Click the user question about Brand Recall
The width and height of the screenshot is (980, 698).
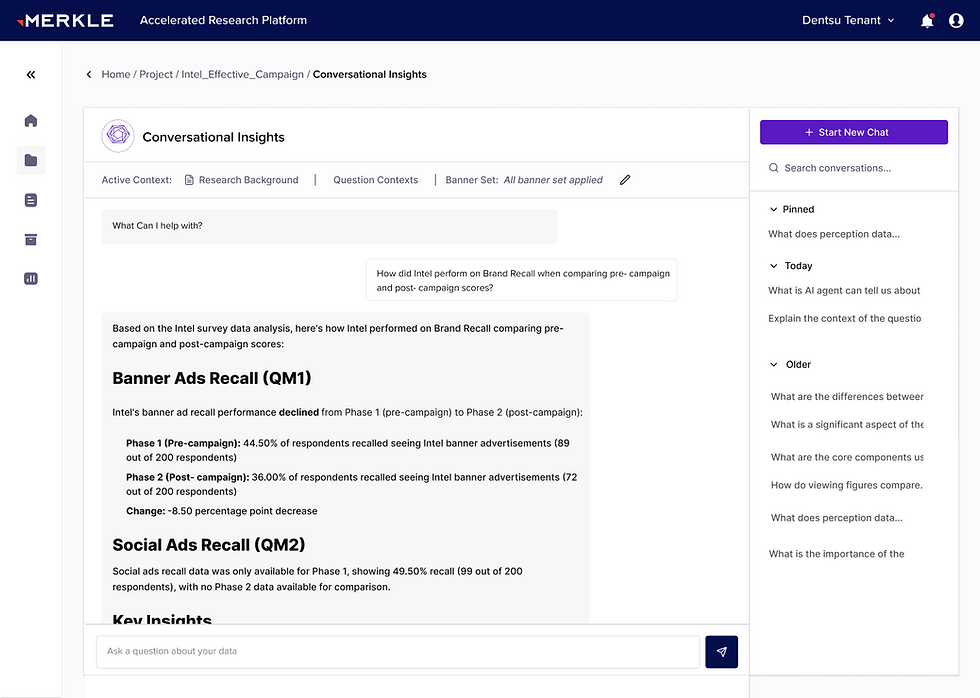[522, 281]
